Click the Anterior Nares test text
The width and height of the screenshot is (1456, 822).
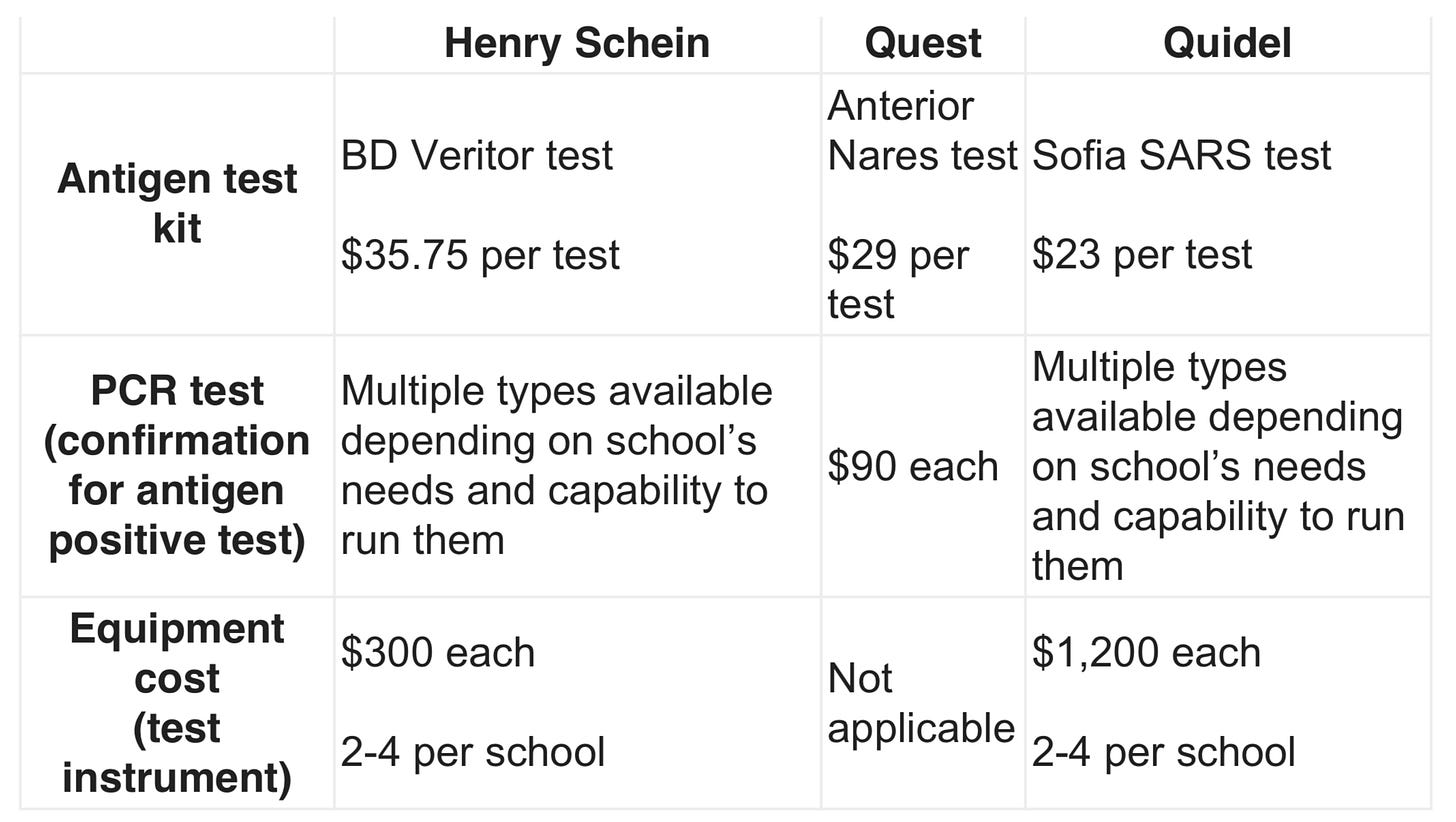tap(922, 130)
